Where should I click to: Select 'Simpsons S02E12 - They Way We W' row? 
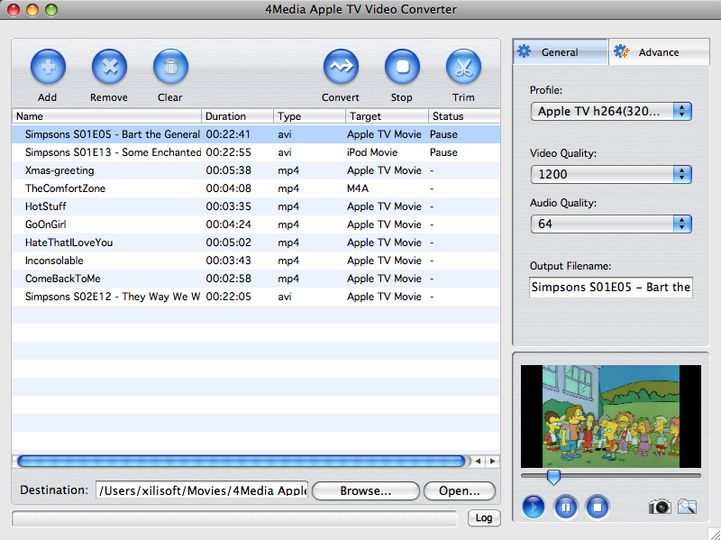point(256,296)
